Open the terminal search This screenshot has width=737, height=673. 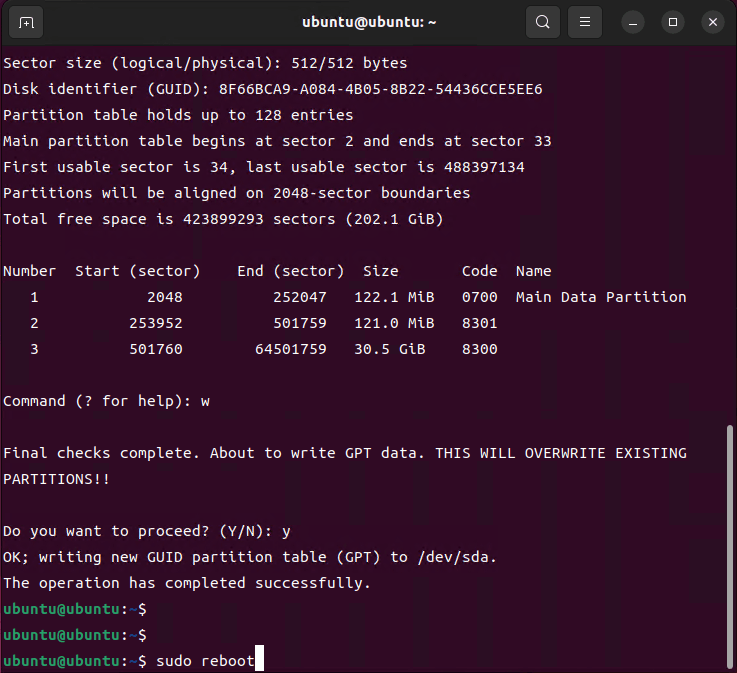[x=542, y=22]
